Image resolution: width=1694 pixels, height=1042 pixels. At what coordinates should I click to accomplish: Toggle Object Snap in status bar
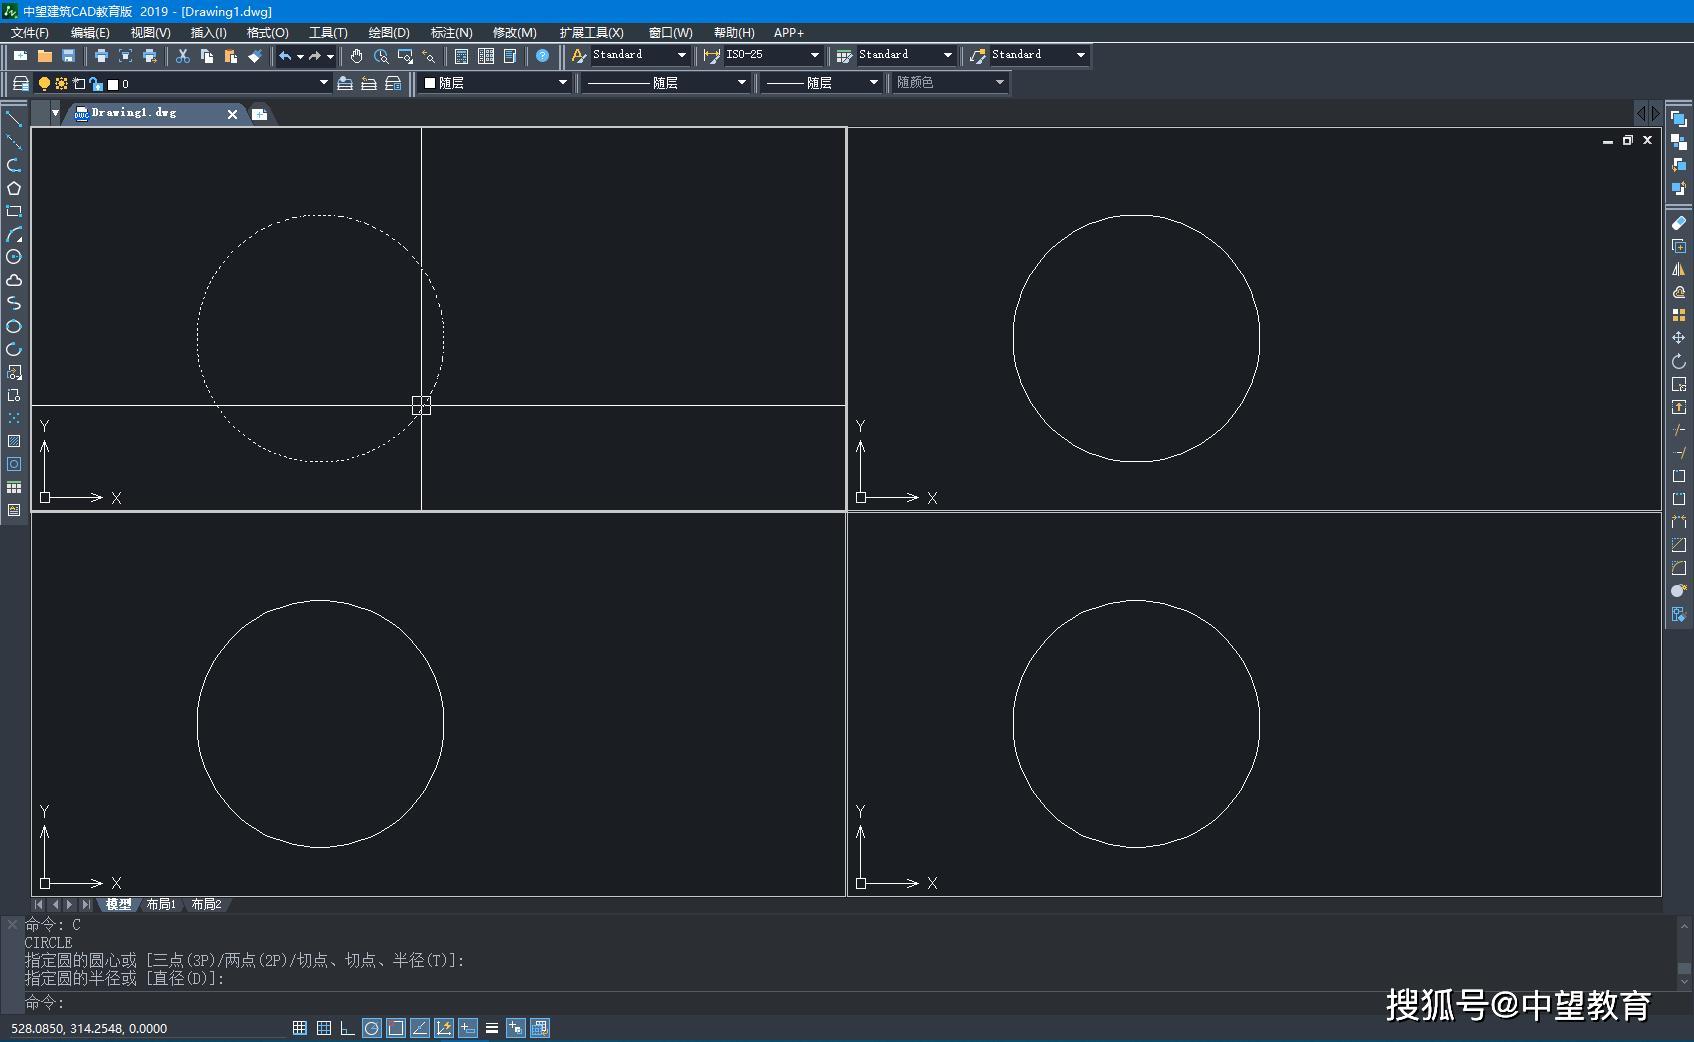[x=395, y=1028]
